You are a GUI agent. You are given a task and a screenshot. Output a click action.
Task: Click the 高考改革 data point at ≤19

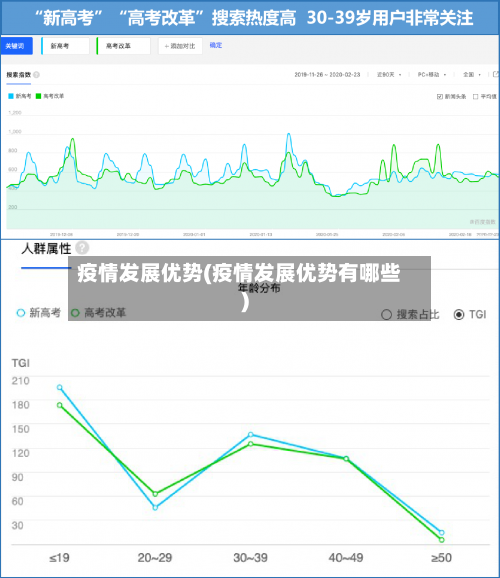point(60,405)
